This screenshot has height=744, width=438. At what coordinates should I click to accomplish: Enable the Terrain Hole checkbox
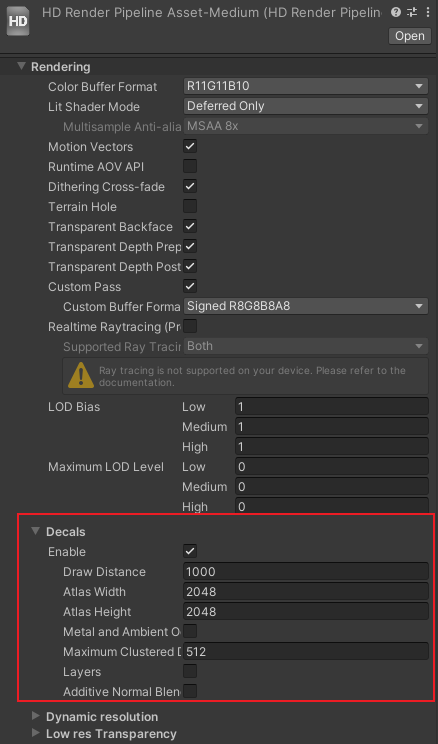[x=190, y=206]
